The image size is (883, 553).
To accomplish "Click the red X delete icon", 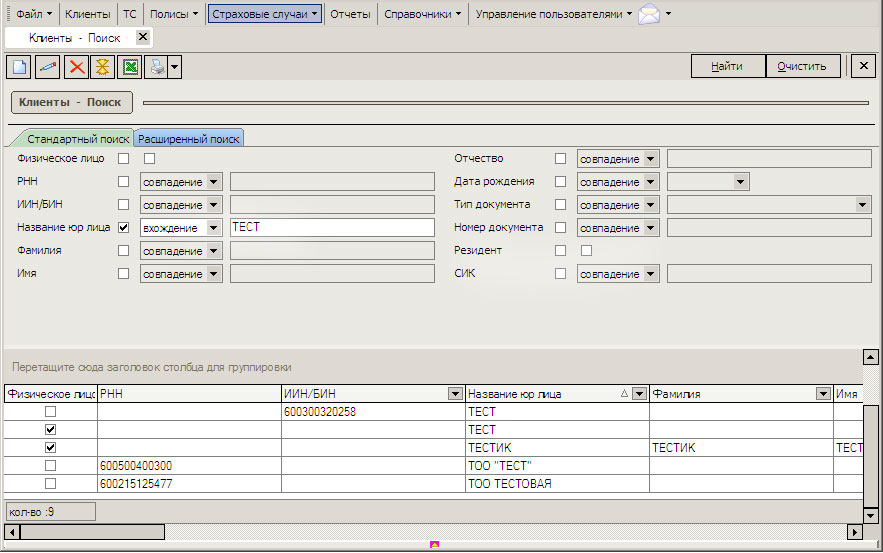I will (75, 67).
